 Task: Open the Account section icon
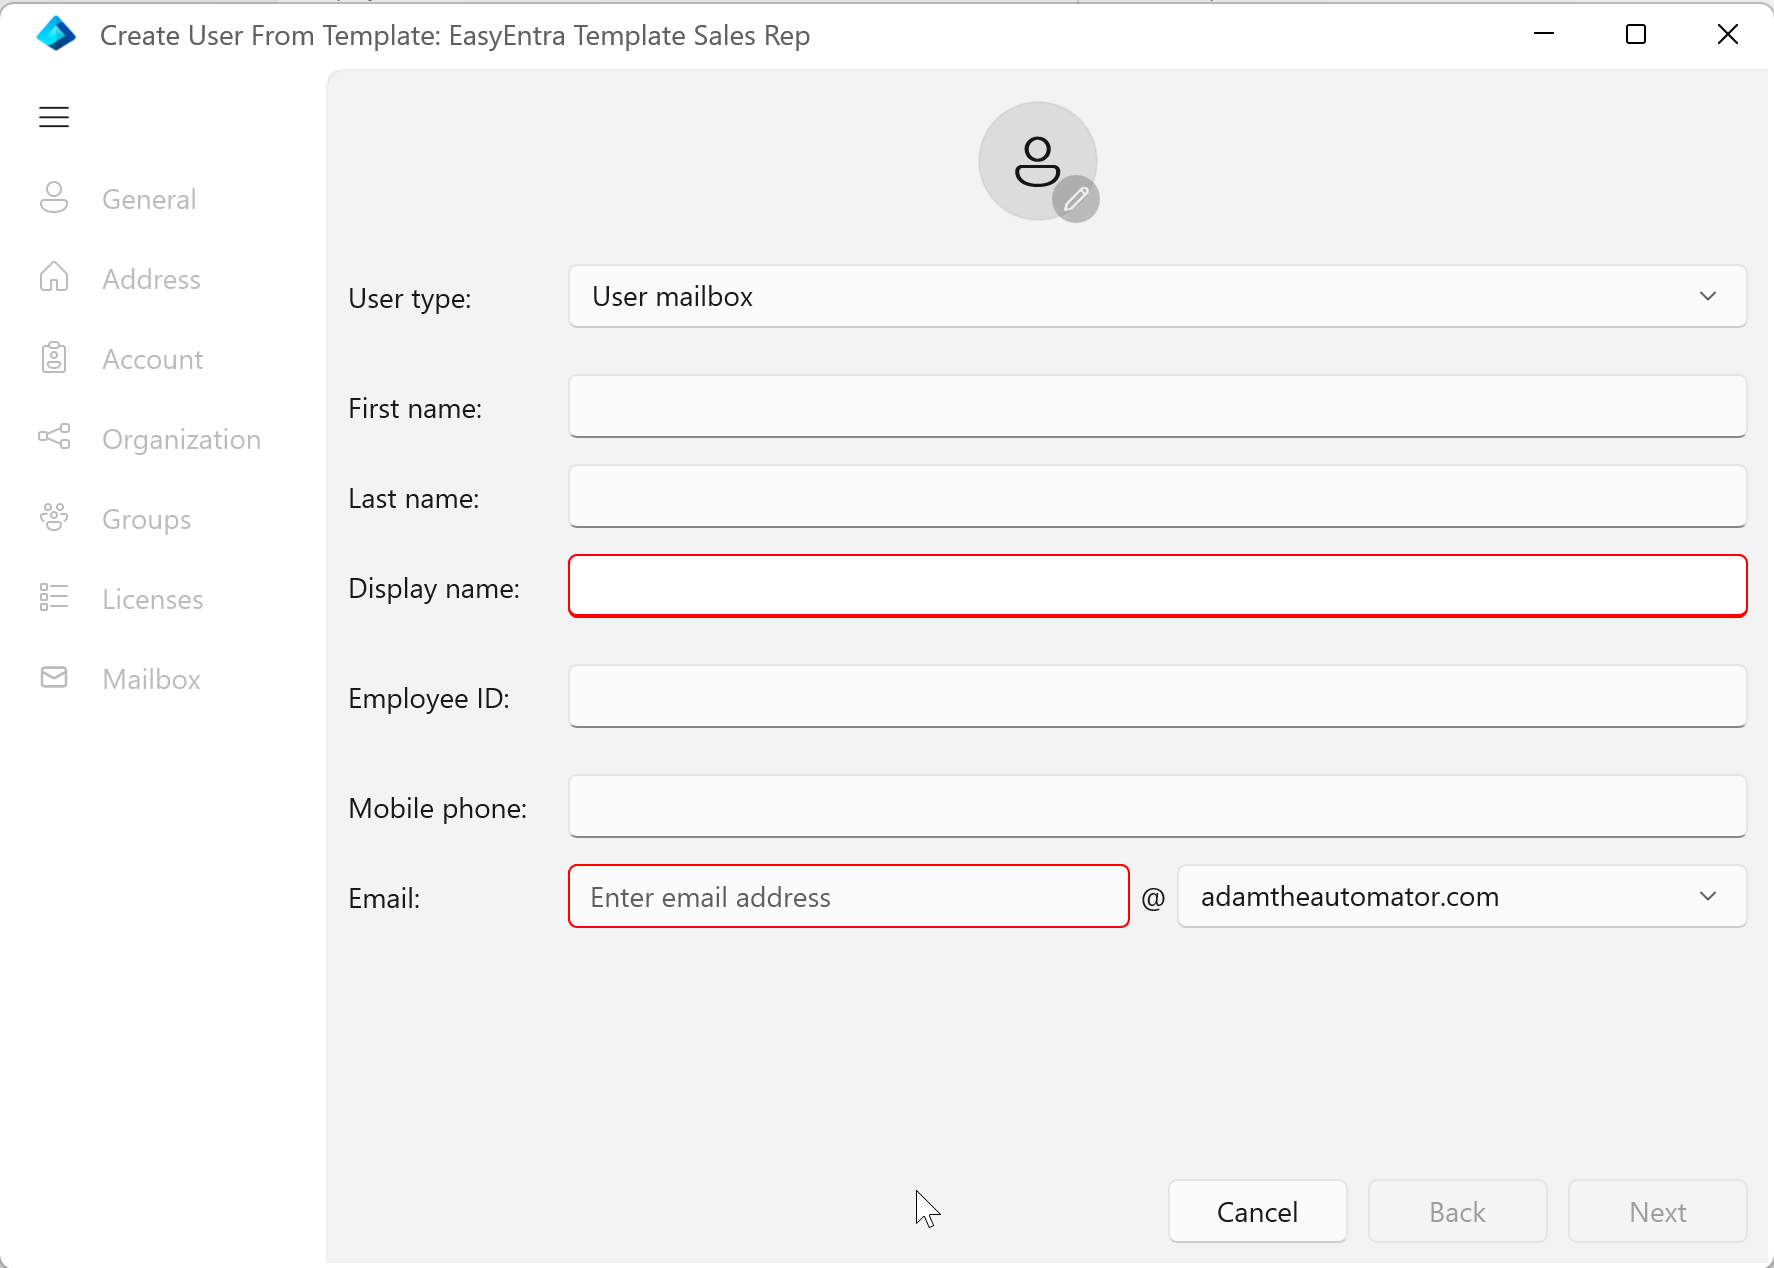click(x=53, y=358)
